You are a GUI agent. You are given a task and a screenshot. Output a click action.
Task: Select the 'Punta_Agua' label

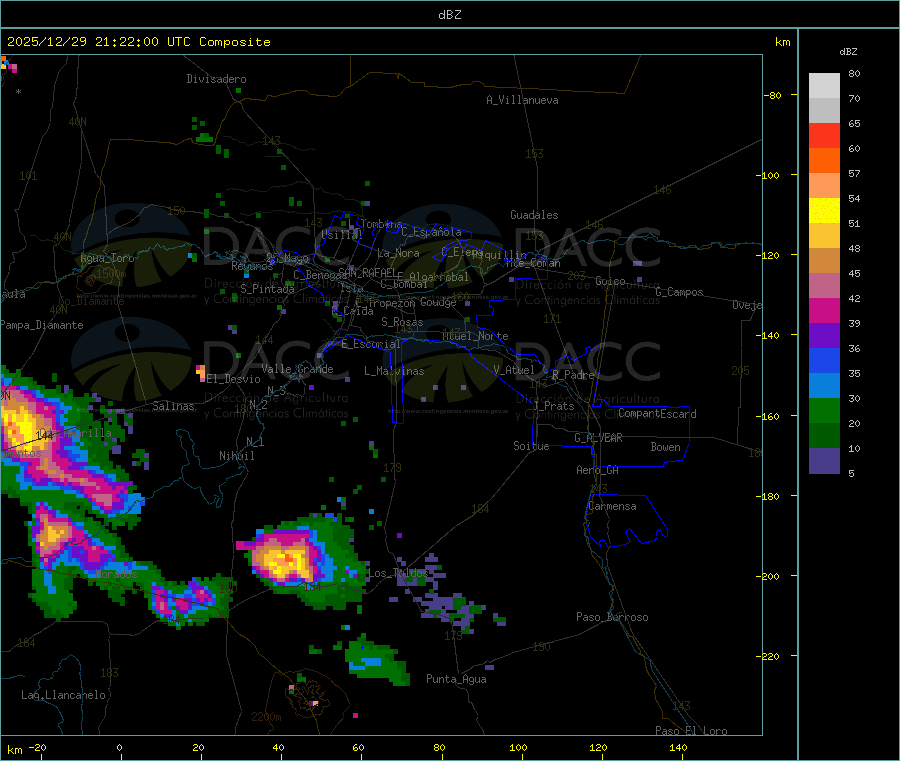456,679
